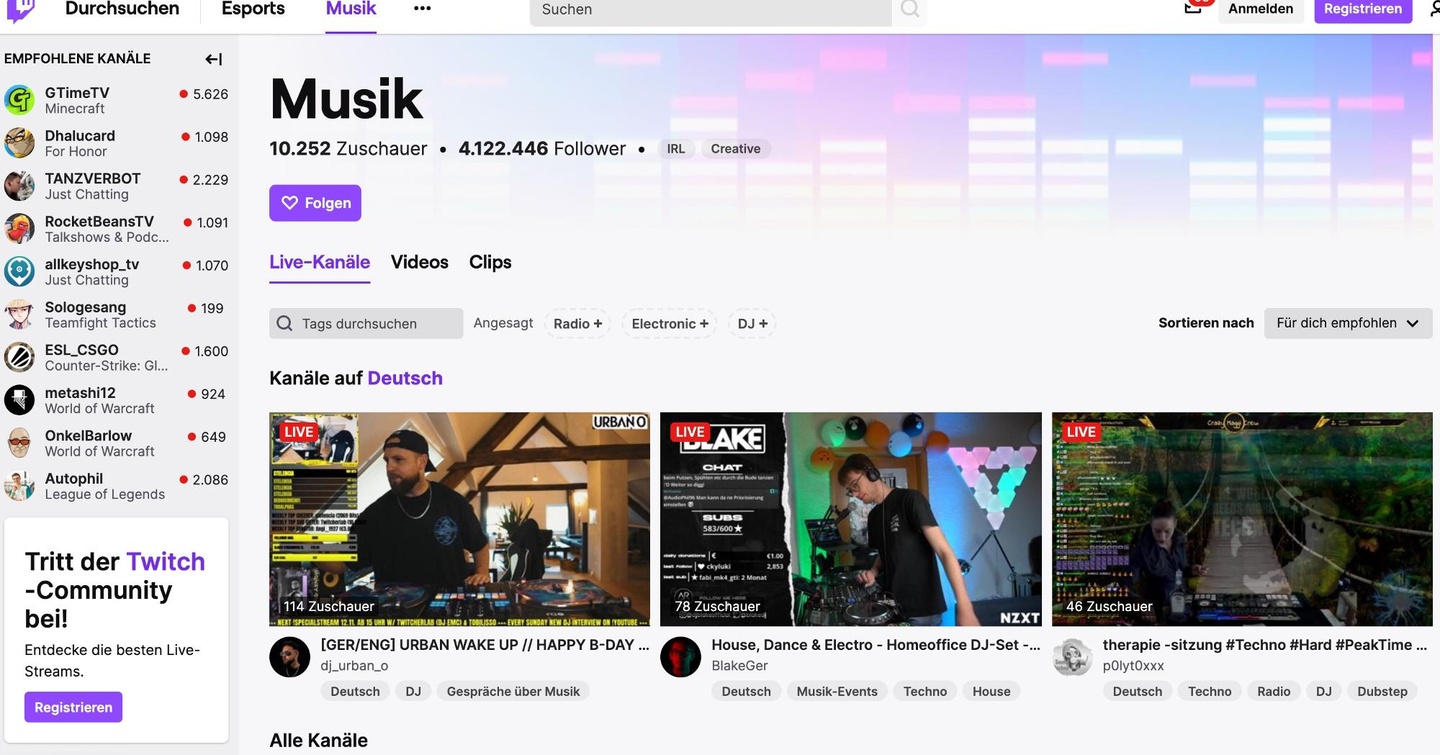Screen dimensions: 1440x755
Task: Open Autophil channel avatar
Action: 19,486
